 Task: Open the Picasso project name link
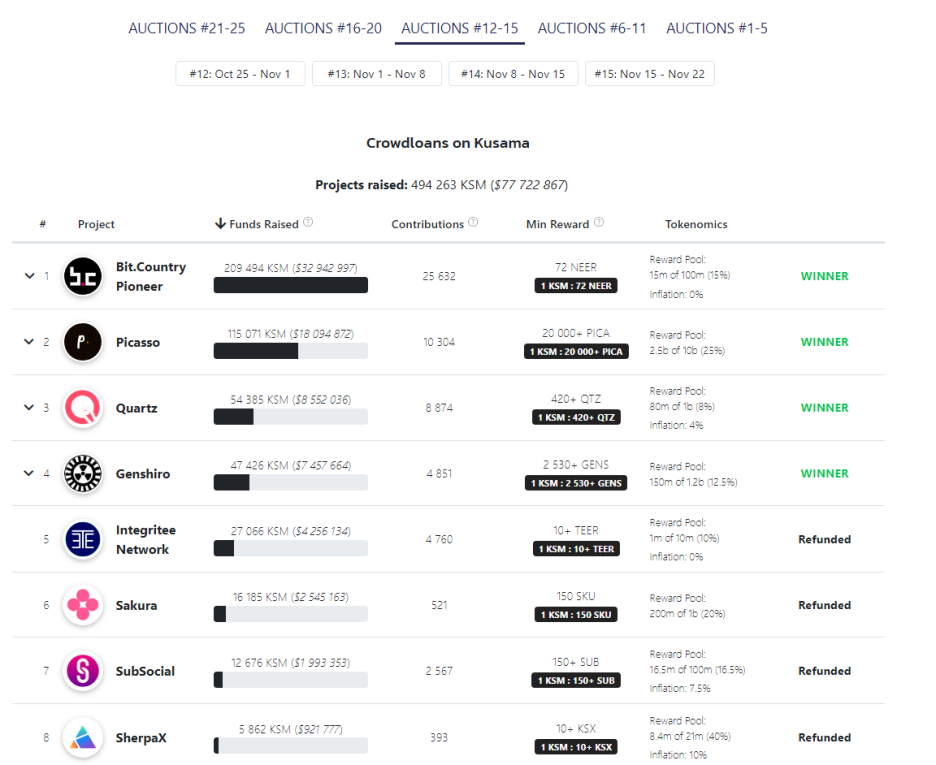tap(138, 343)
